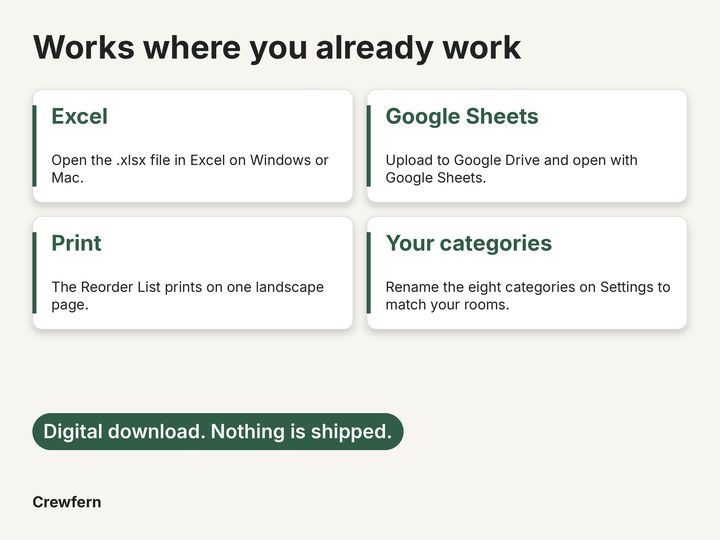Click the "Works where you already work" heading
The width and height of the screenshot is (720, 540).
click(277, 48)
